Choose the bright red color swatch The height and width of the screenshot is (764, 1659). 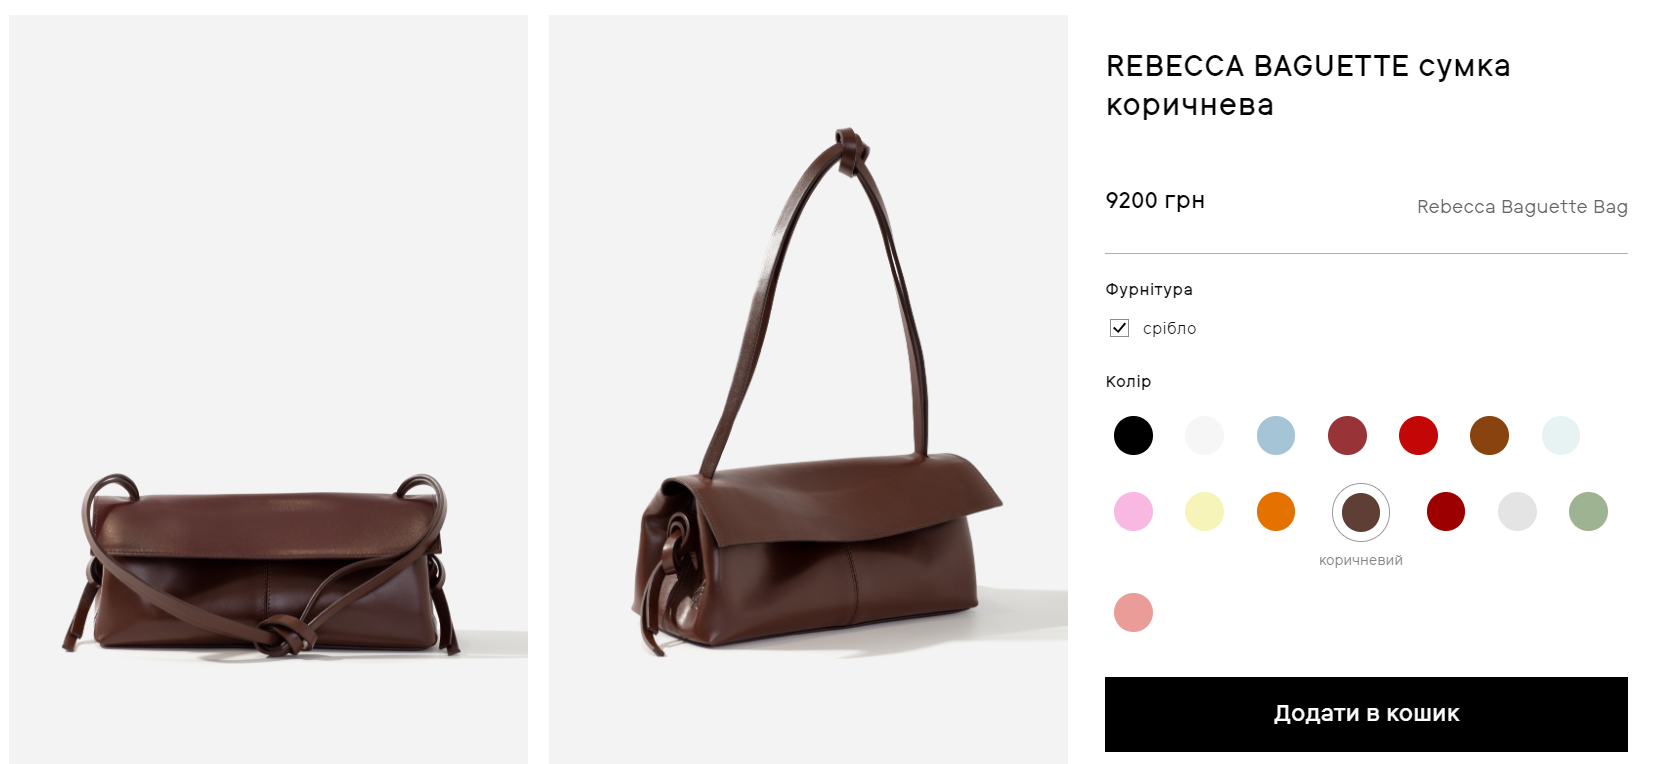(x=1418, y=435)
